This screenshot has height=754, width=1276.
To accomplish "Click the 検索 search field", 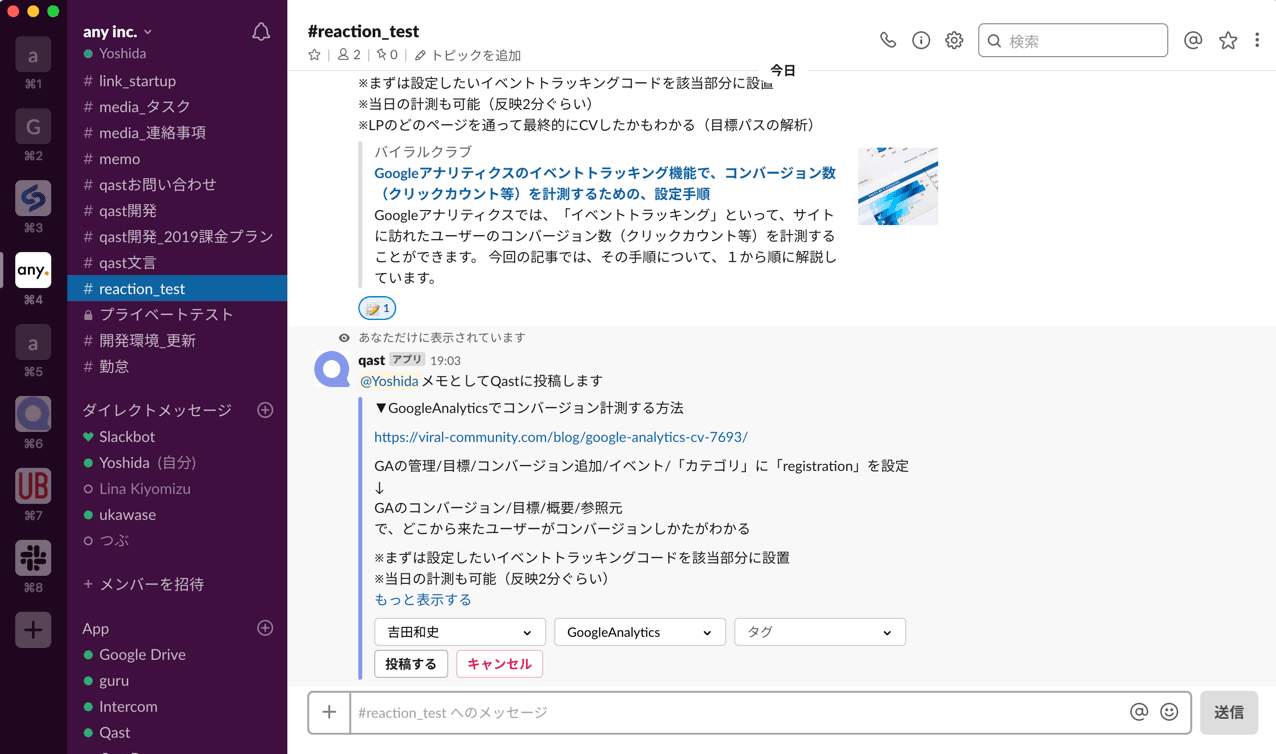I will [x=1073, y=40].
